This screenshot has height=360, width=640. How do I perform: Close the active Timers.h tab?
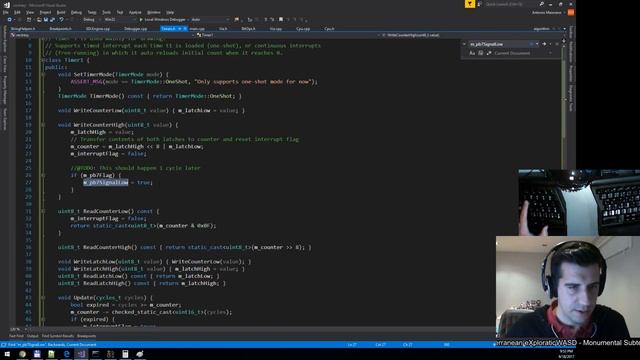point(184,29)
